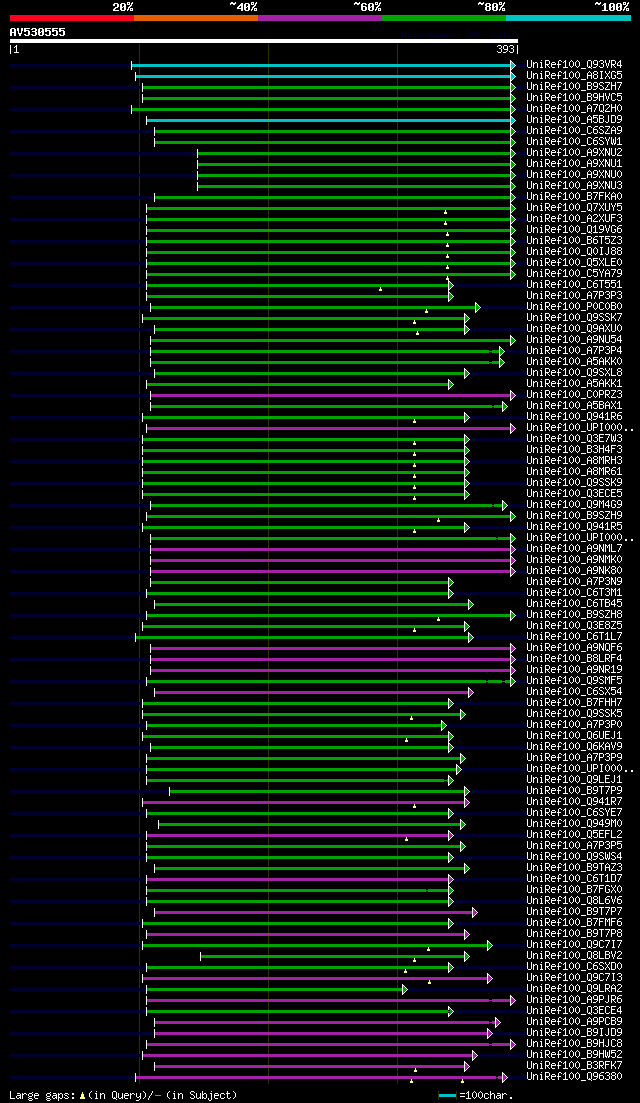Viewport: 640px width, 1103px height.
Task: Select the UniRef100_Q9SMF5 label
Action: [x=574, y=680]
